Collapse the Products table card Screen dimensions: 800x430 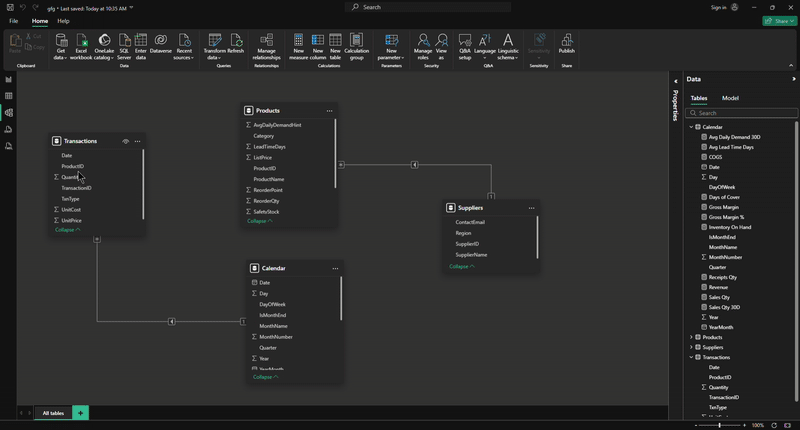pos(260,221)
